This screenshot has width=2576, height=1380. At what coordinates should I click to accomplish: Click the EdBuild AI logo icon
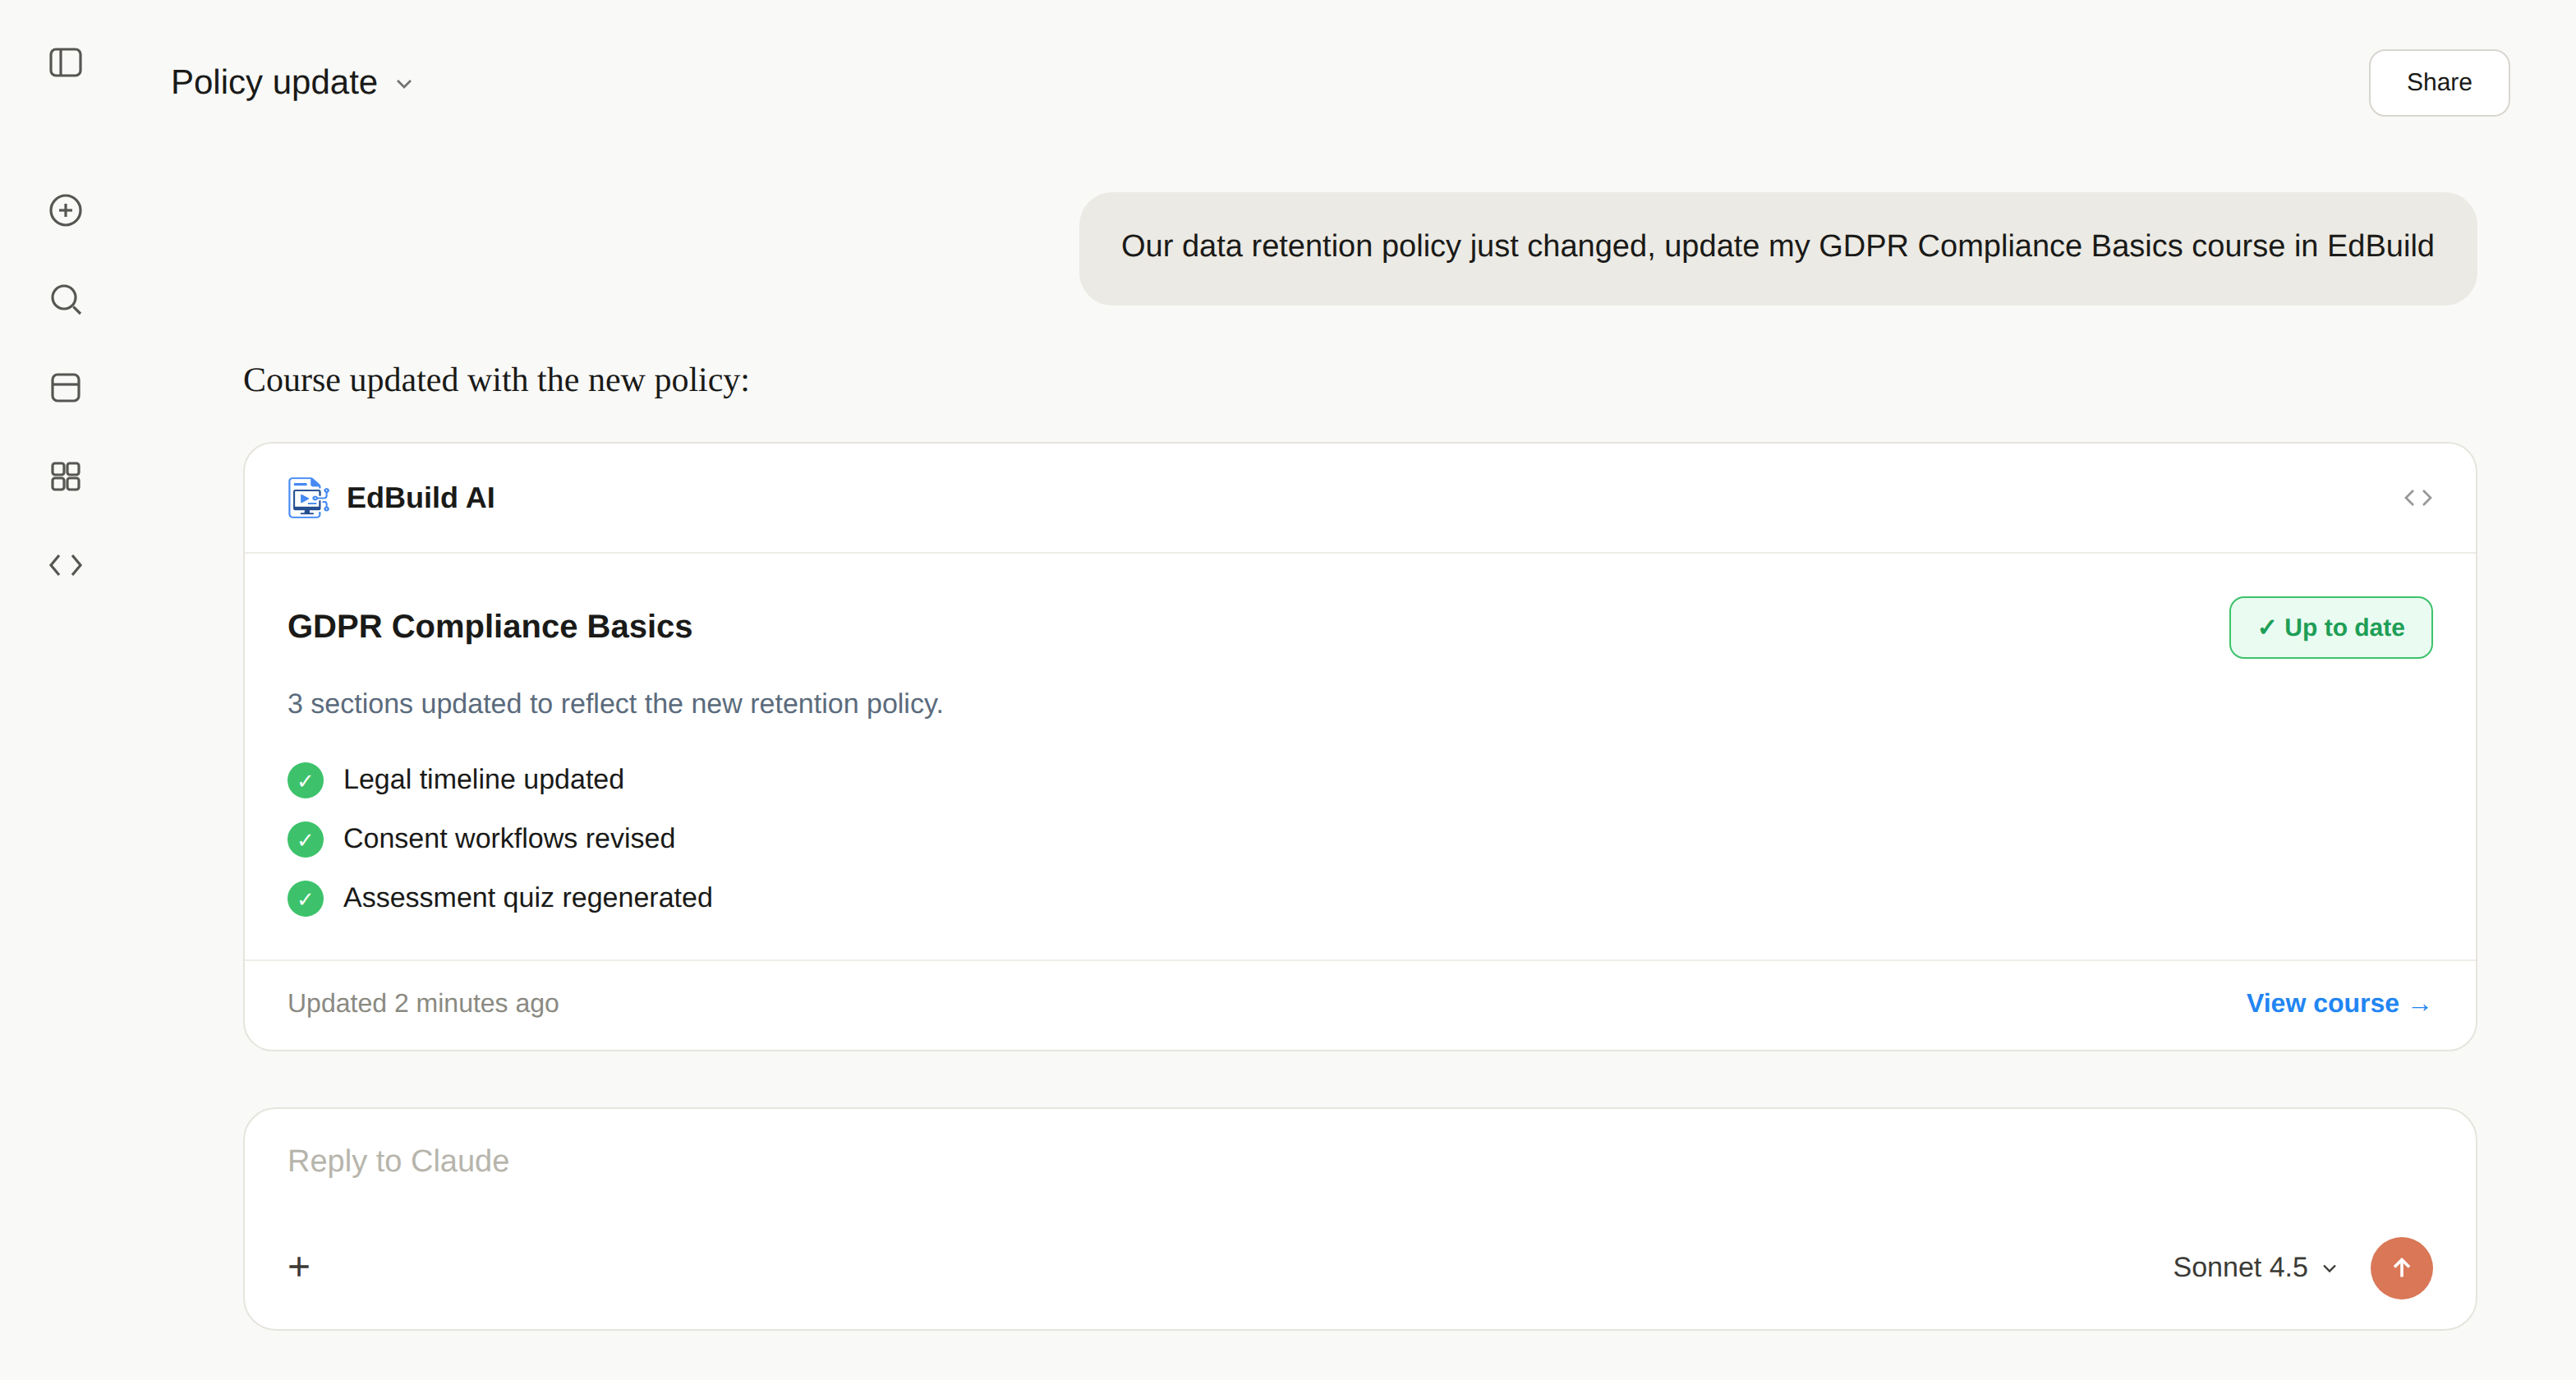point(308,498)
